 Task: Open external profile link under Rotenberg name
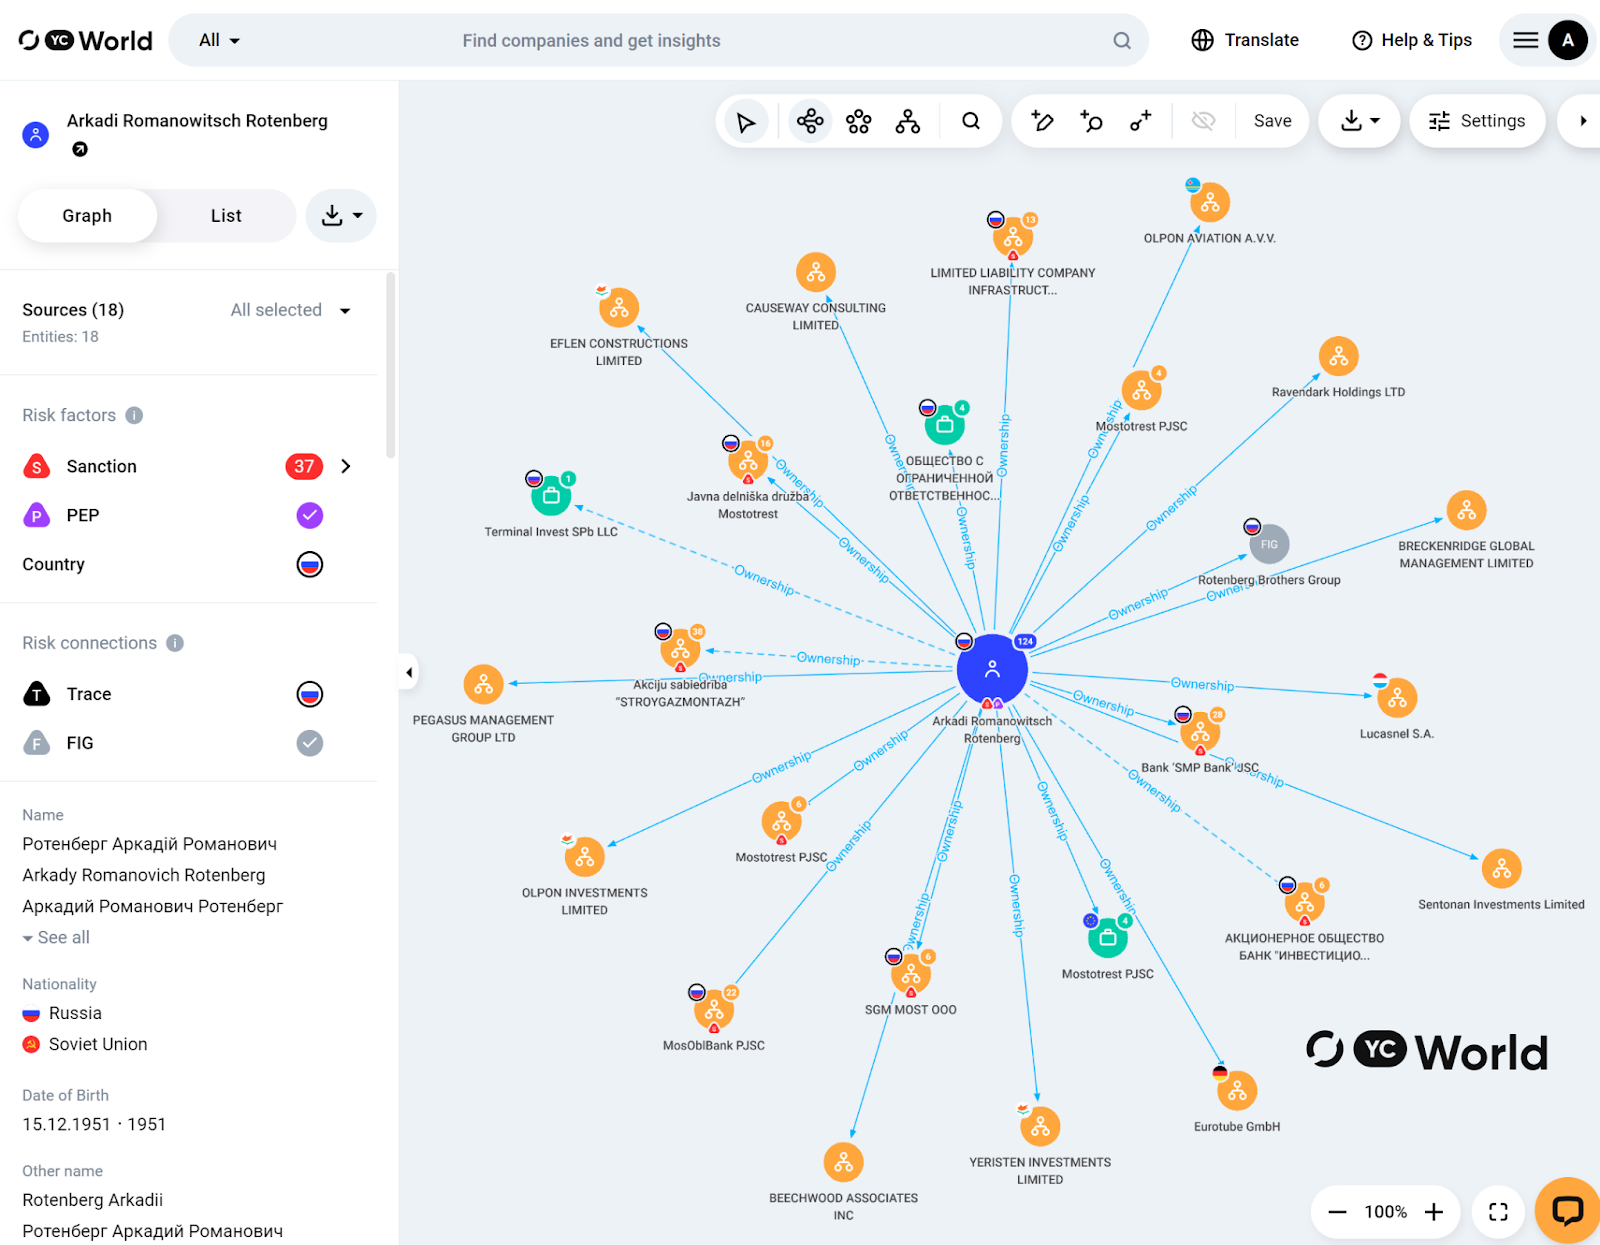(x=80, y=149)
